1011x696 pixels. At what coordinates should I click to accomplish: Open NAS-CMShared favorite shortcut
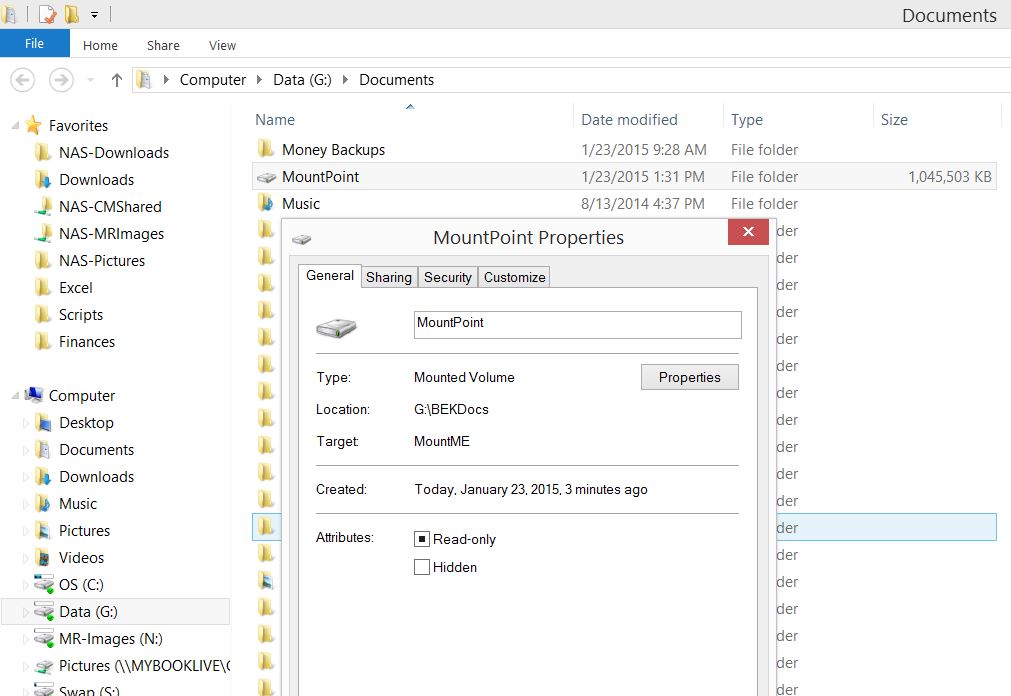click(110, 207)
